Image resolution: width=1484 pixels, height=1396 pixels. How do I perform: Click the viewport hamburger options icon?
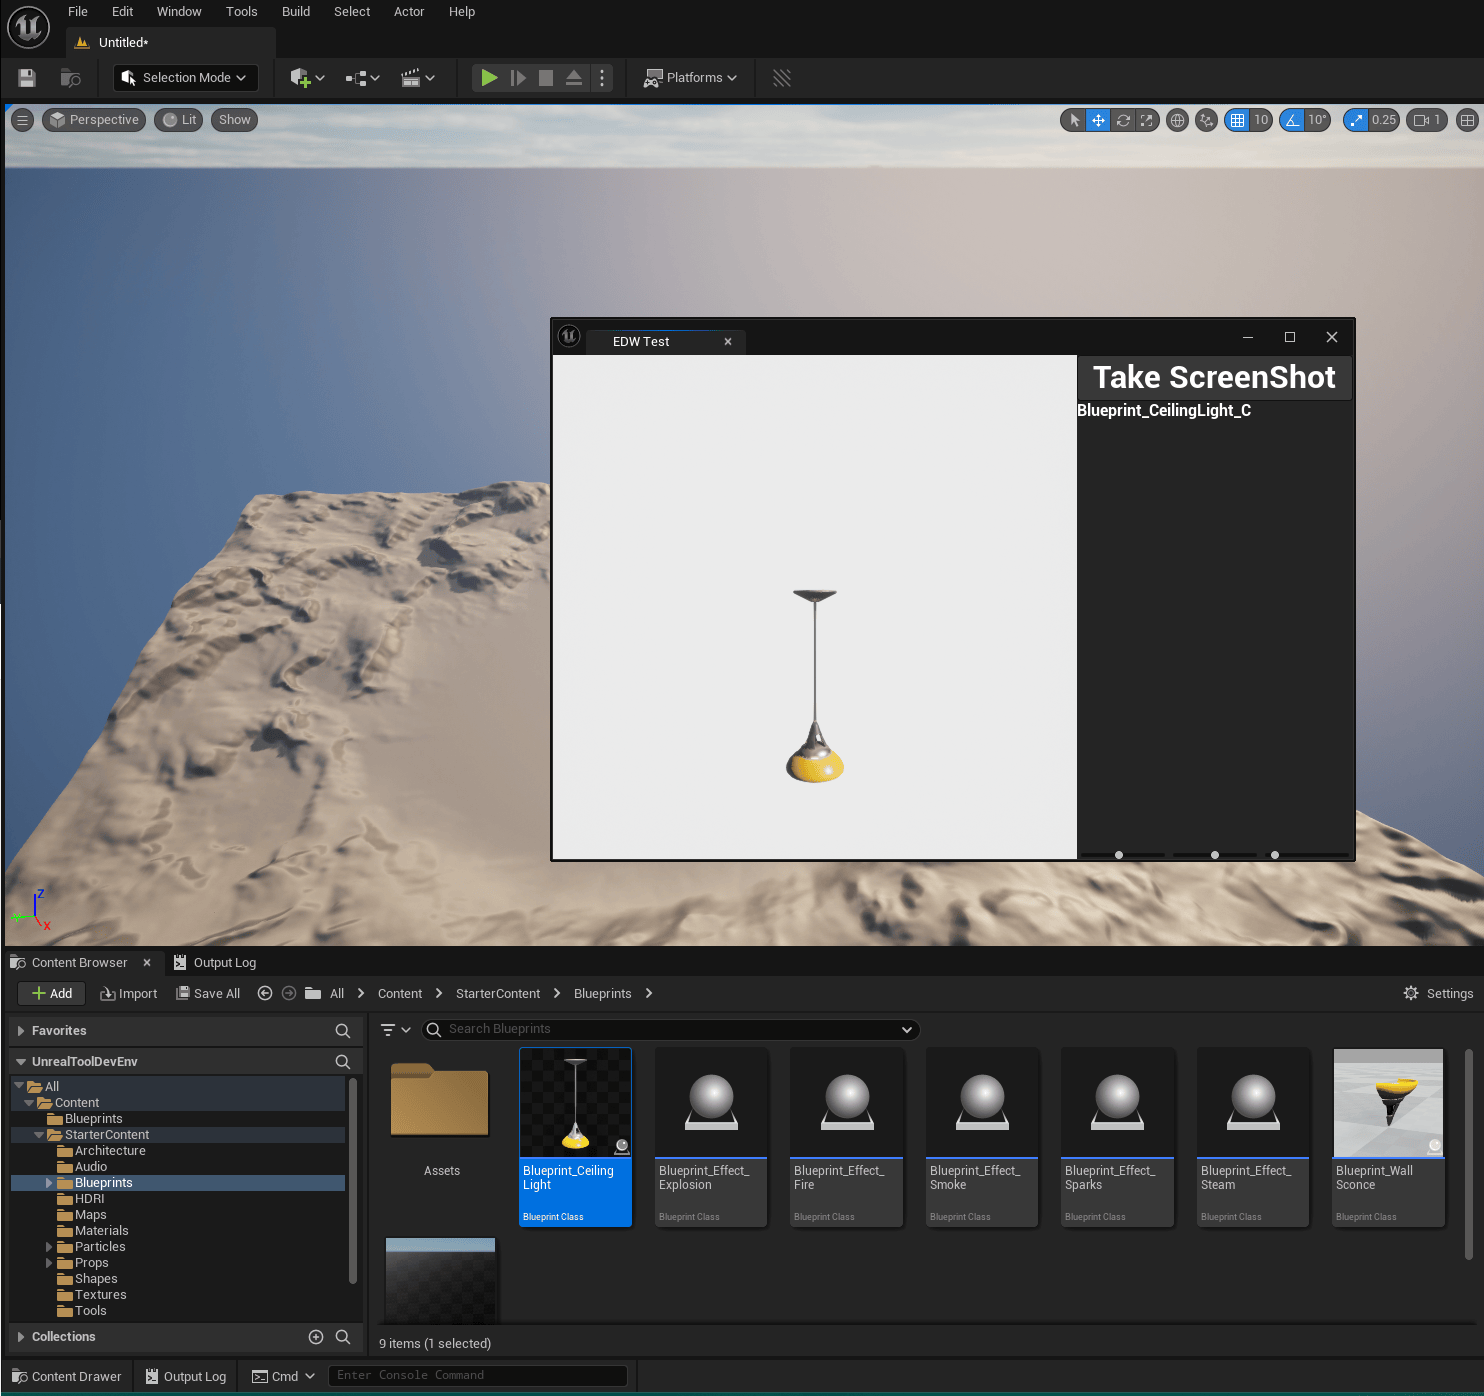[x=22, y=120]
